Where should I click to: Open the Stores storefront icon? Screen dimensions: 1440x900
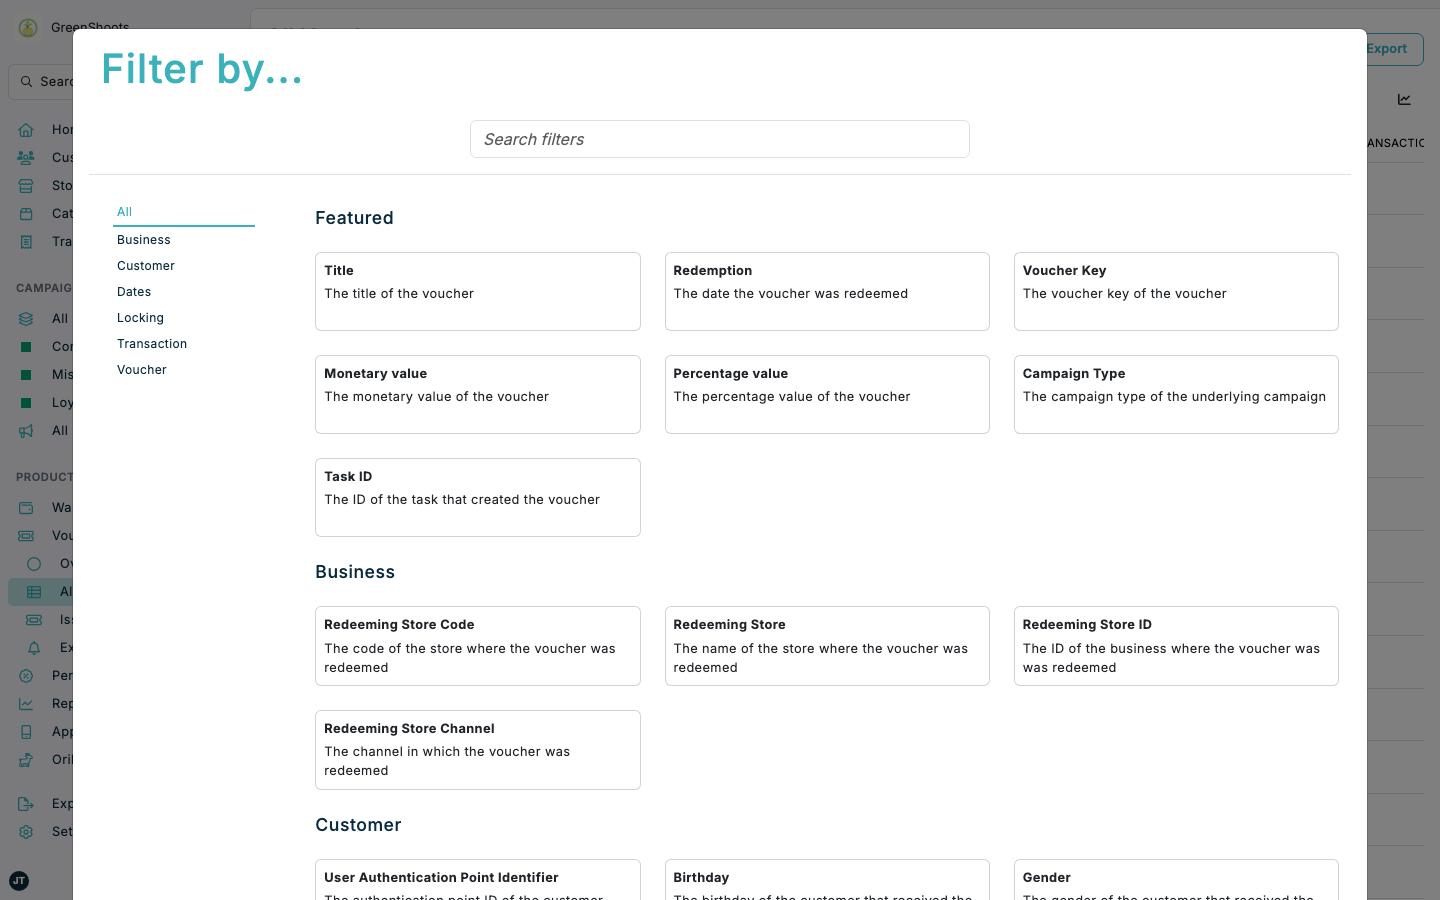(x=27, y=185)
